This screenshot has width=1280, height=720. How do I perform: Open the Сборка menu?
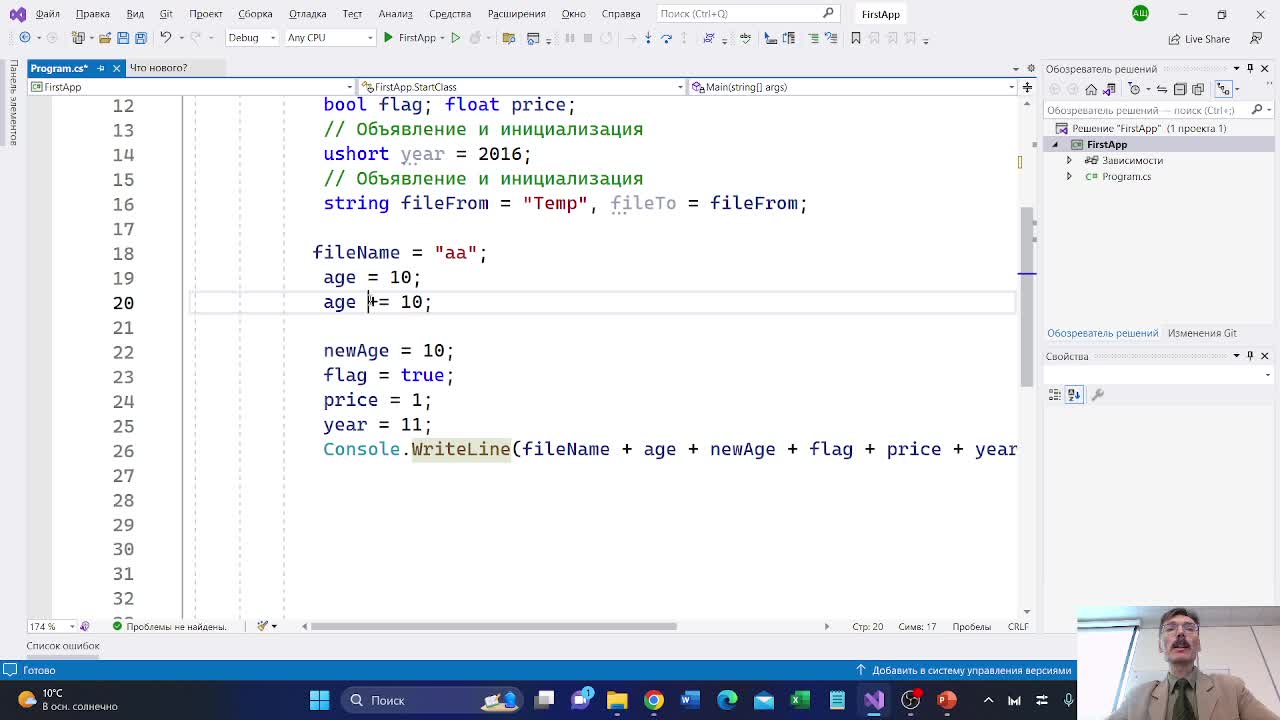coord(255,14)
